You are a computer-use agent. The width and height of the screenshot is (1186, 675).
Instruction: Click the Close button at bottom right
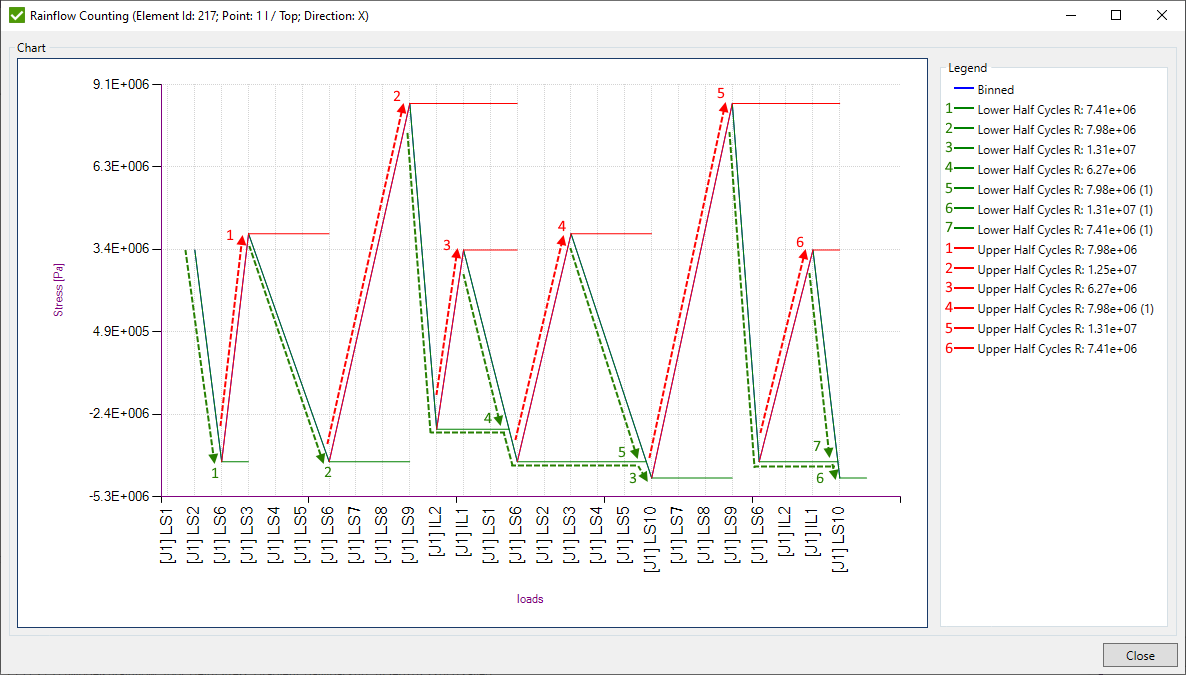1140,655
